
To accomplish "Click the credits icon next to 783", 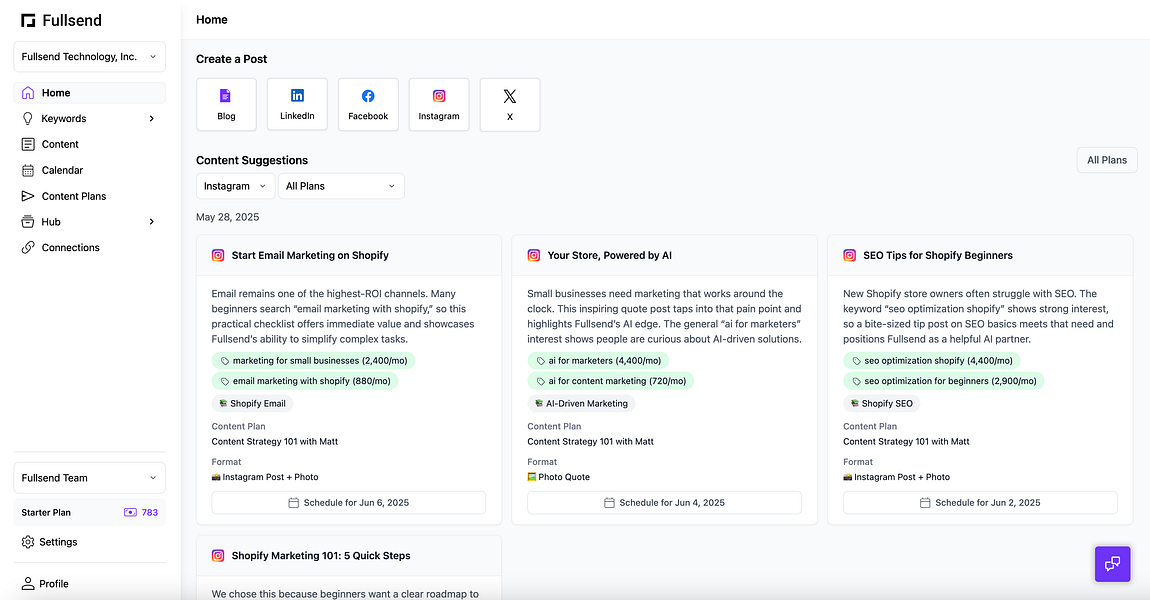I will click(x=131, y=513).
